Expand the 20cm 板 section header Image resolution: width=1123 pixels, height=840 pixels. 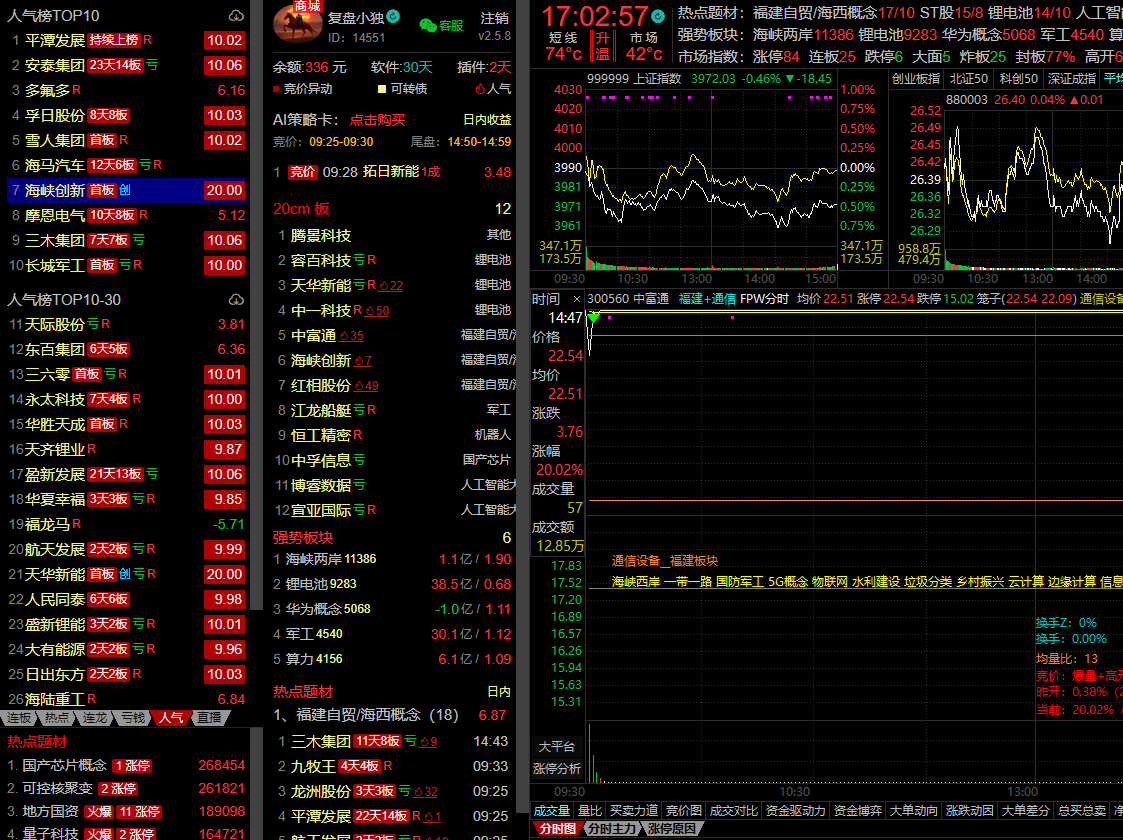(301, 209)
